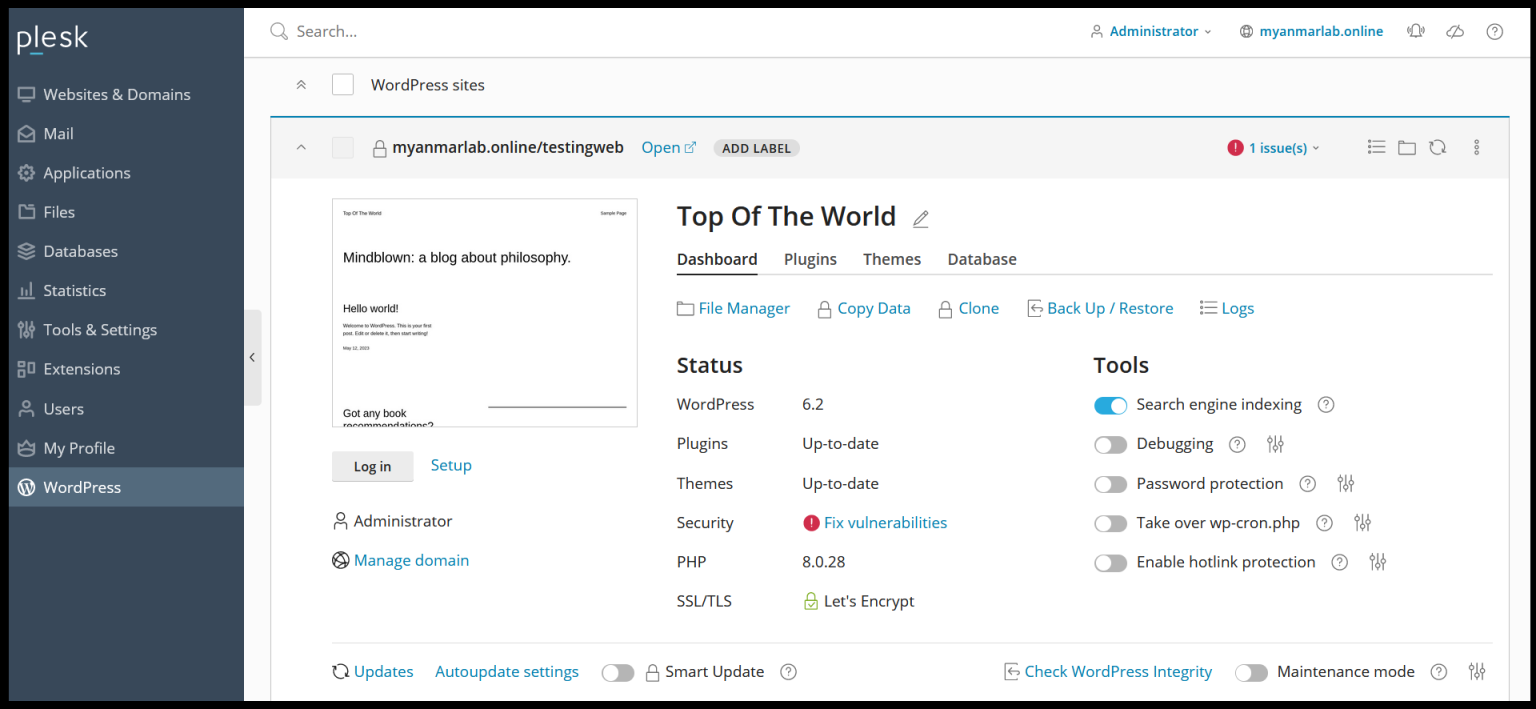Switch to the Themes tab

(x=892, y=259)
